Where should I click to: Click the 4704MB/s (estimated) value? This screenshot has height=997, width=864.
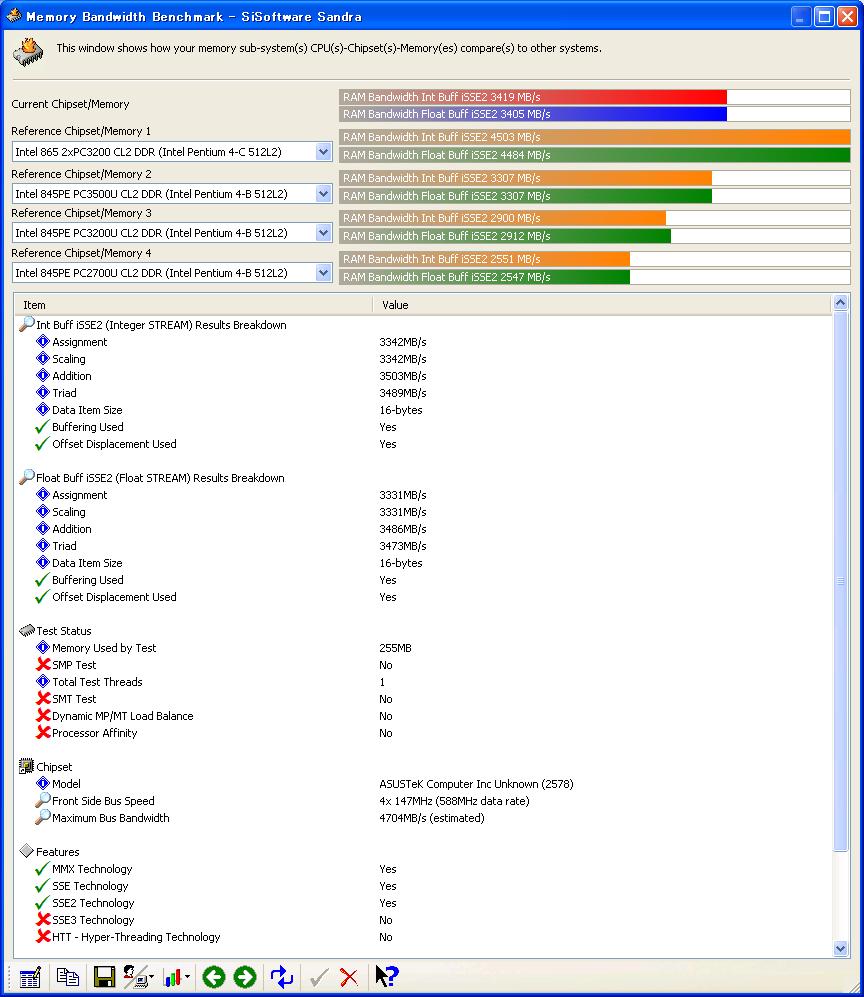tap(432, 818)
